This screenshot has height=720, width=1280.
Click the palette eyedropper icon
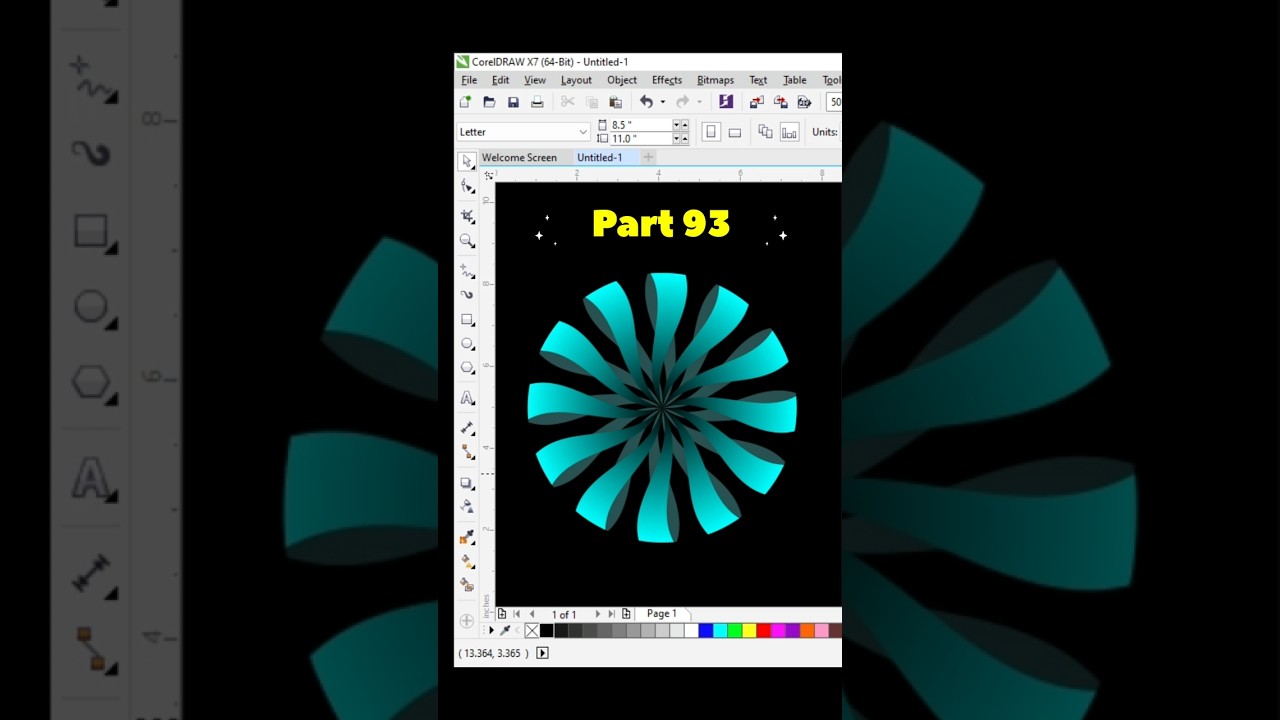(506, 630)
